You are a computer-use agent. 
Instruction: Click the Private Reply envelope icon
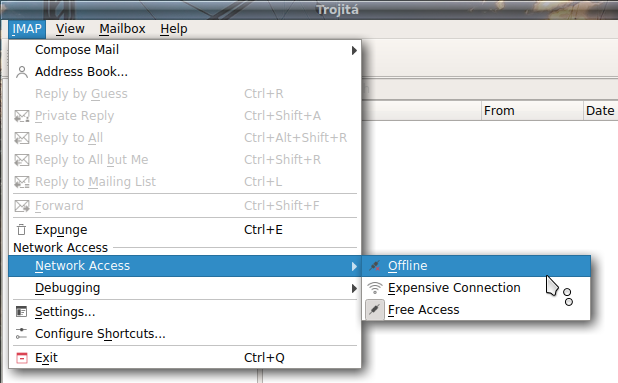(x=22, y=116)
